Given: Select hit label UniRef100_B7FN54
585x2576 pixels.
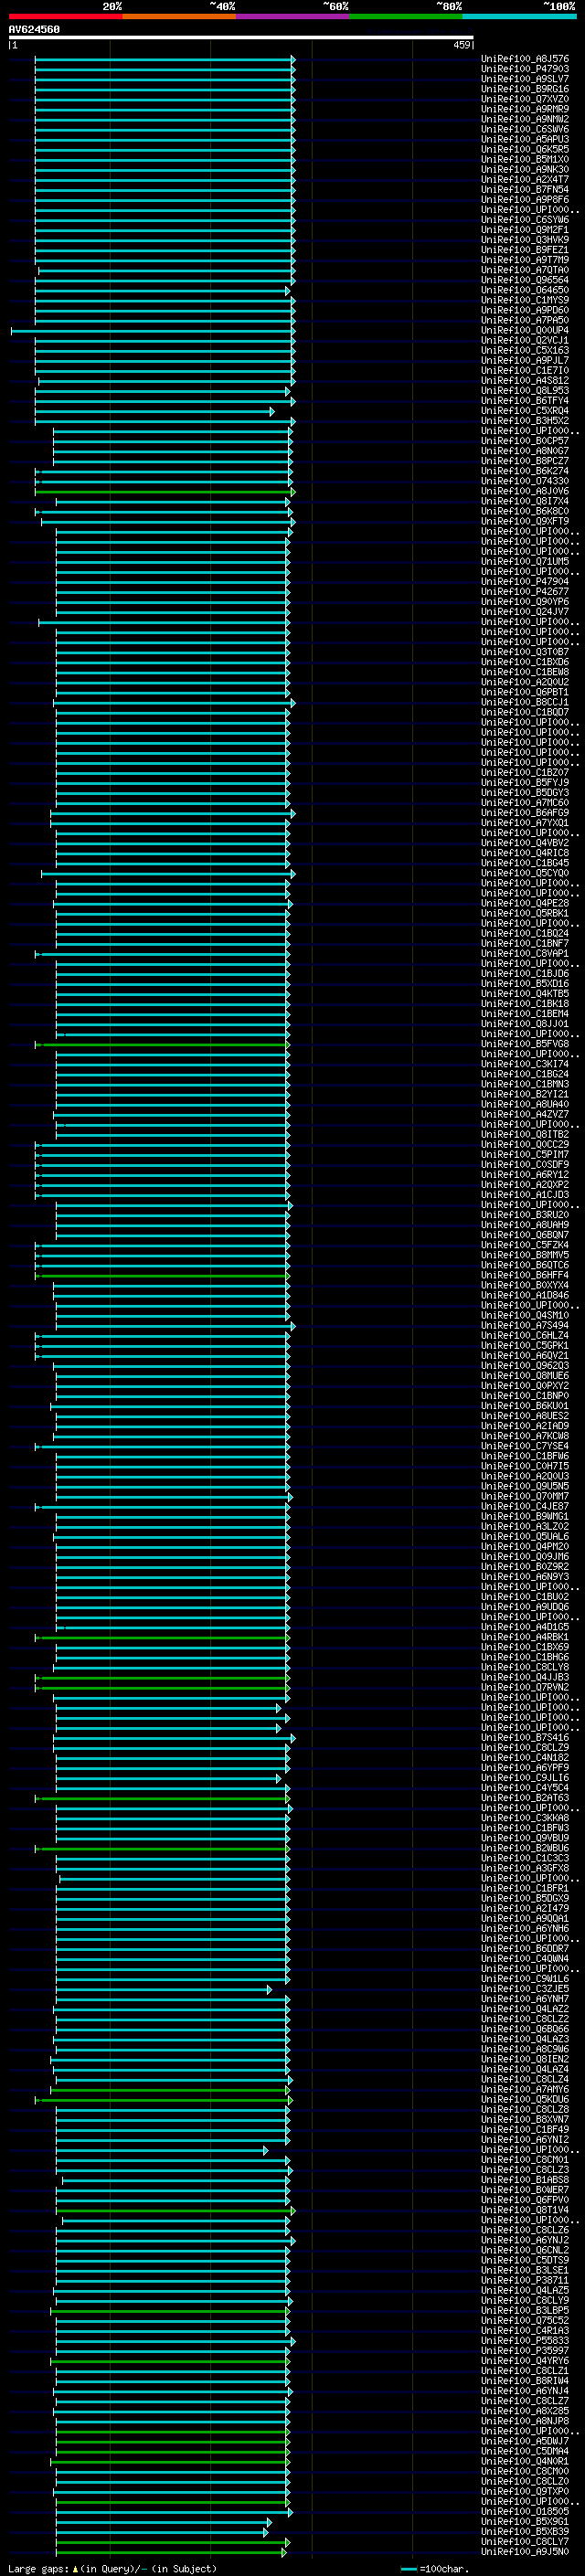Looking at the screenshot, I should 525,189.
